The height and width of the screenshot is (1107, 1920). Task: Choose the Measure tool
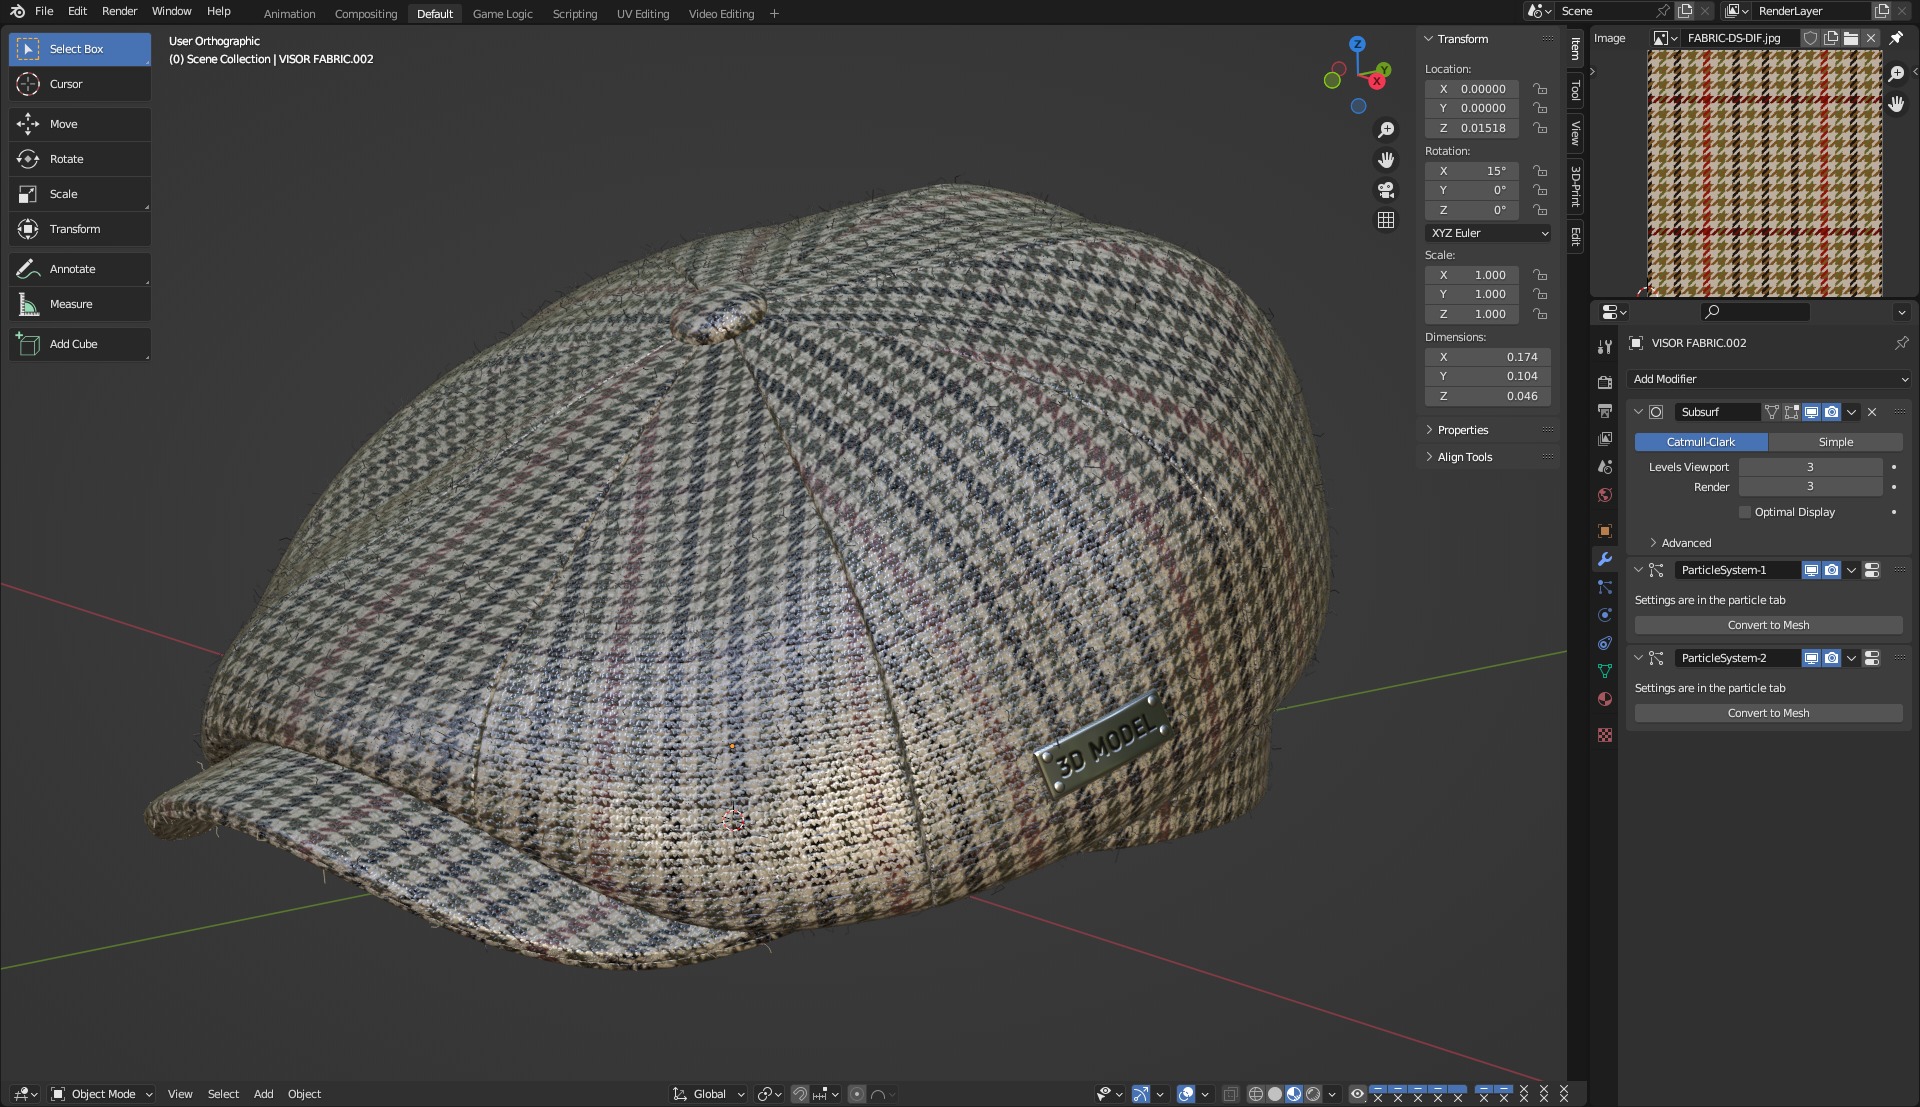(x=80, y=304)
